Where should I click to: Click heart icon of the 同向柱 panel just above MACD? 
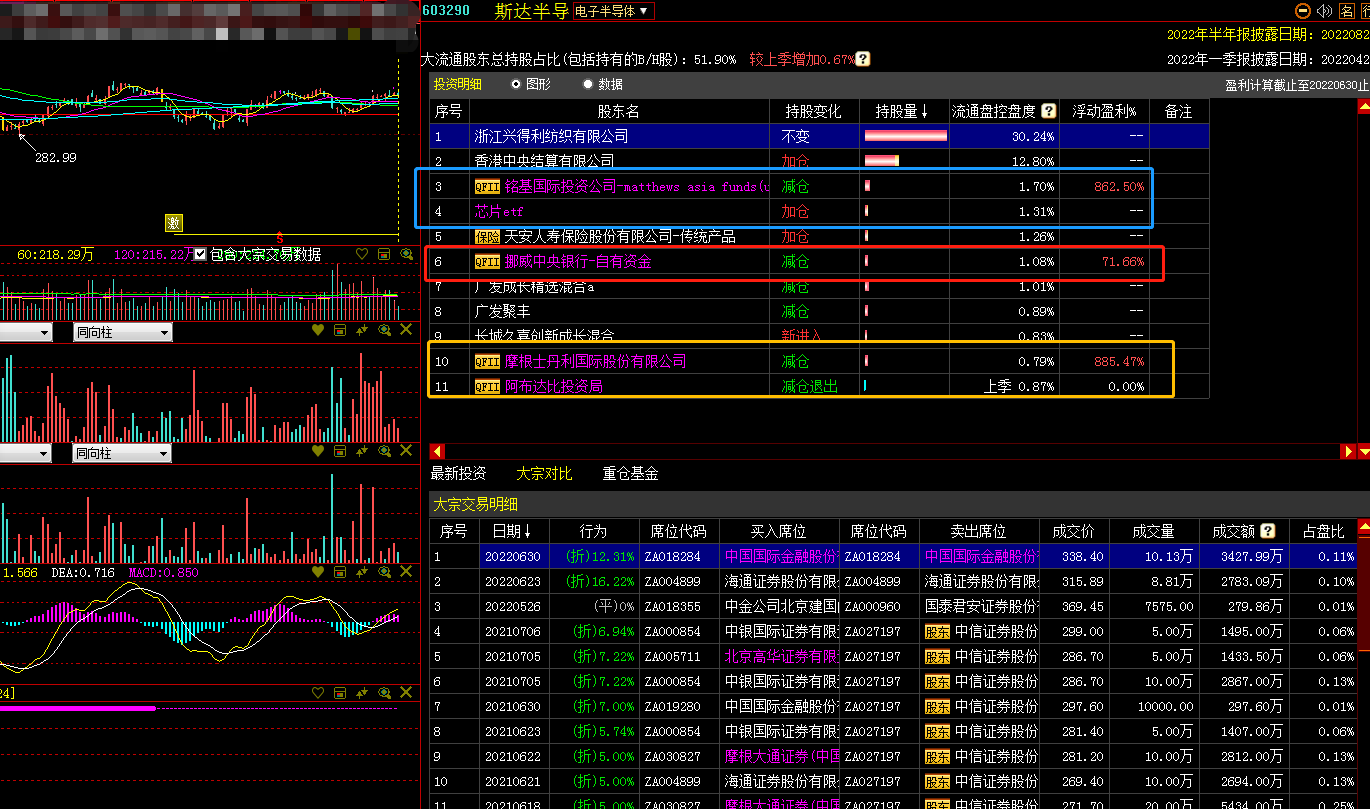[x=318, y=452]
